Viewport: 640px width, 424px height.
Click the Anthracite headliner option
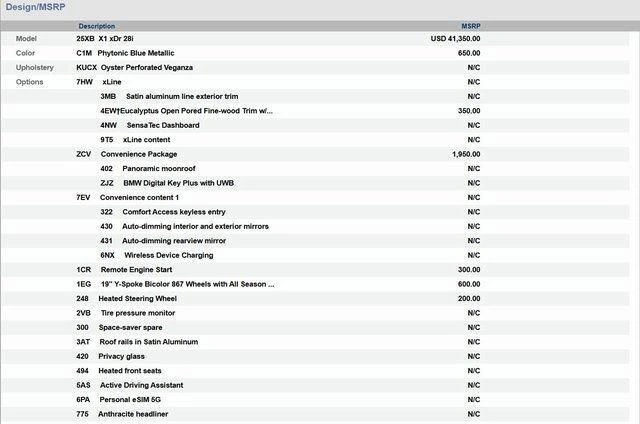132,415
